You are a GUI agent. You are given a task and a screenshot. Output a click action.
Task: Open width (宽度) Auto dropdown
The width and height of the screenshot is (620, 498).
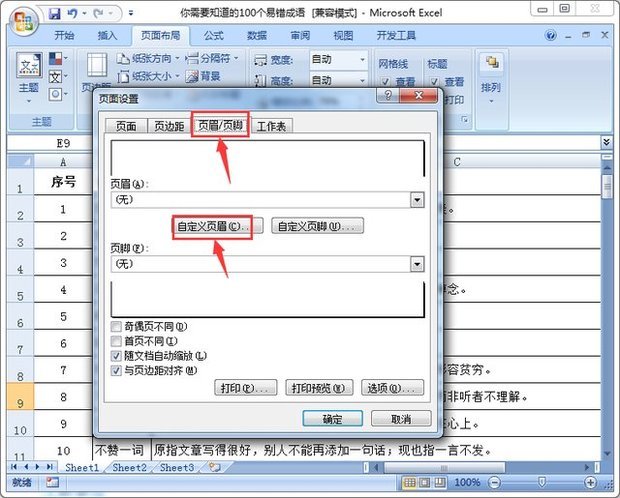[x=362, y=60]
